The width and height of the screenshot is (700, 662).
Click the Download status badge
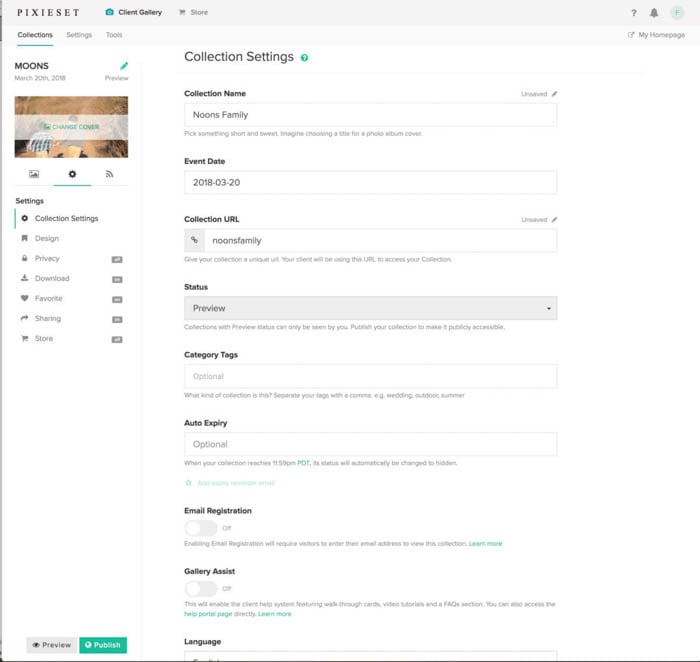point(117,279)
